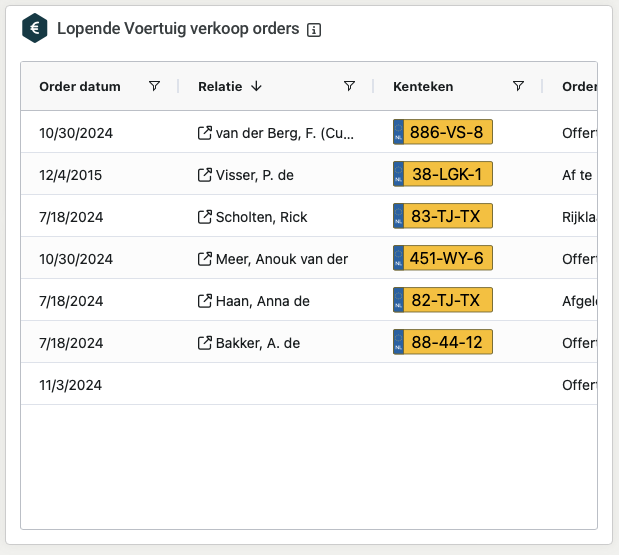
Task: Click the Kenteken column header
Action: [423, 86]
